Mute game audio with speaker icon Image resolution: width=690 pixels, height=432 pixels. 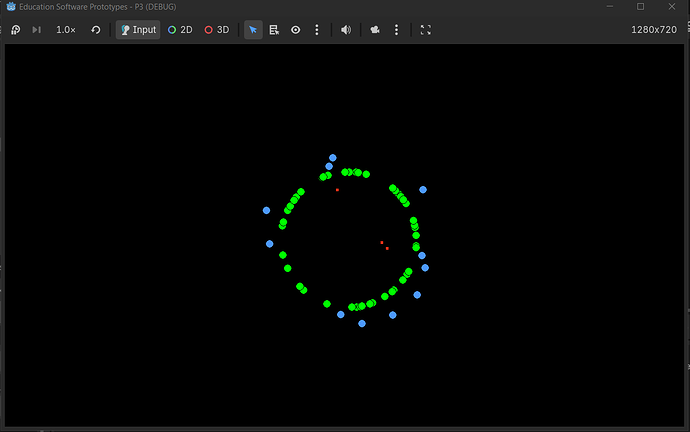click(x=346, y=30)
